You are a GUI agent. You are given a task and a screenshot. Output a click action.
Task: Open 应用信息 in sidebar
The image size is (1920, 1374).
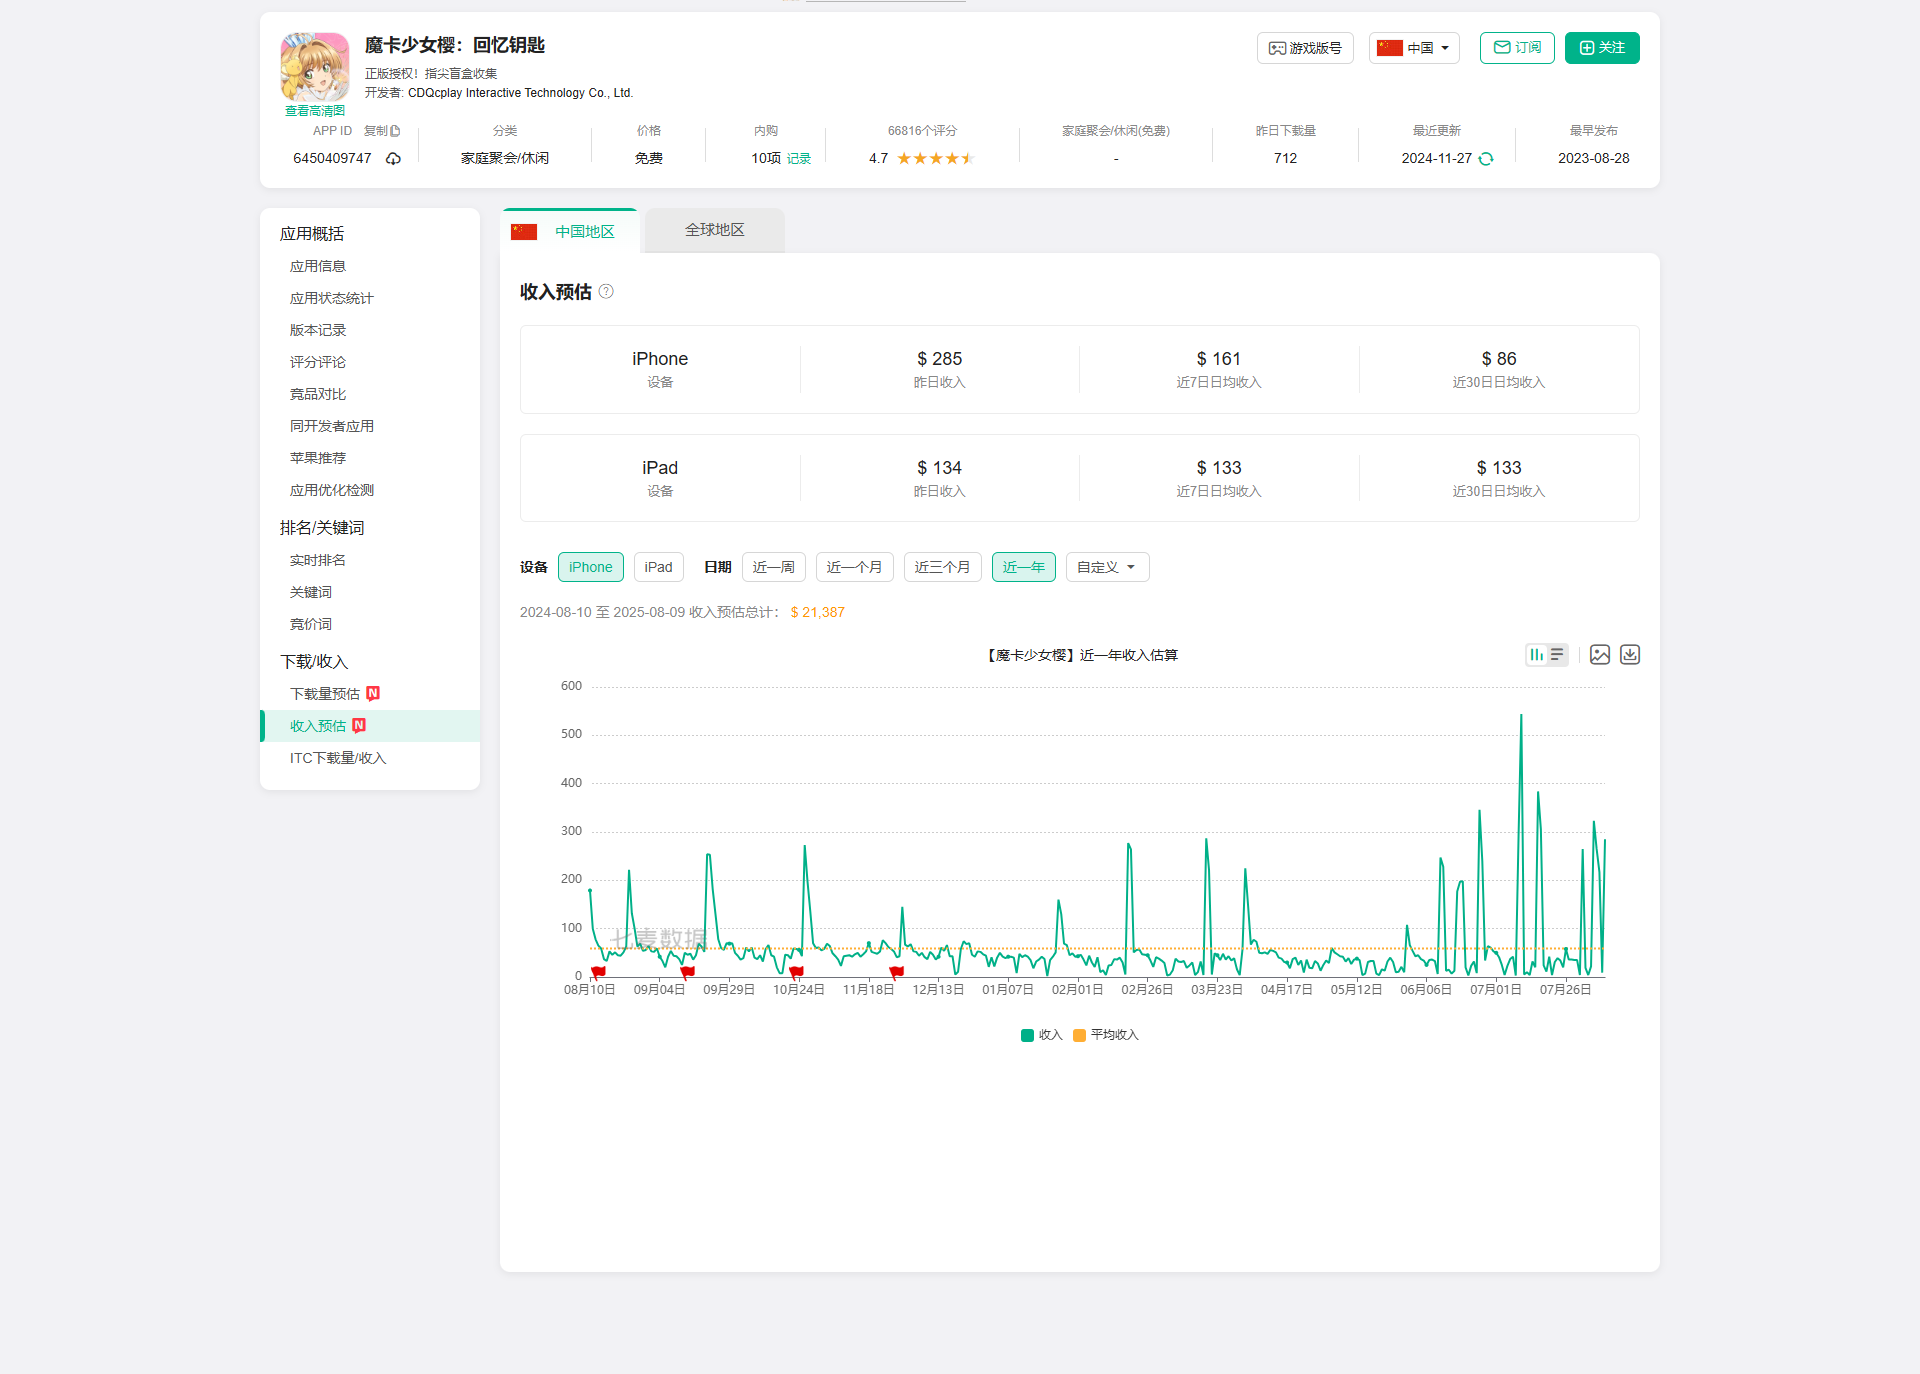point(318,266)
